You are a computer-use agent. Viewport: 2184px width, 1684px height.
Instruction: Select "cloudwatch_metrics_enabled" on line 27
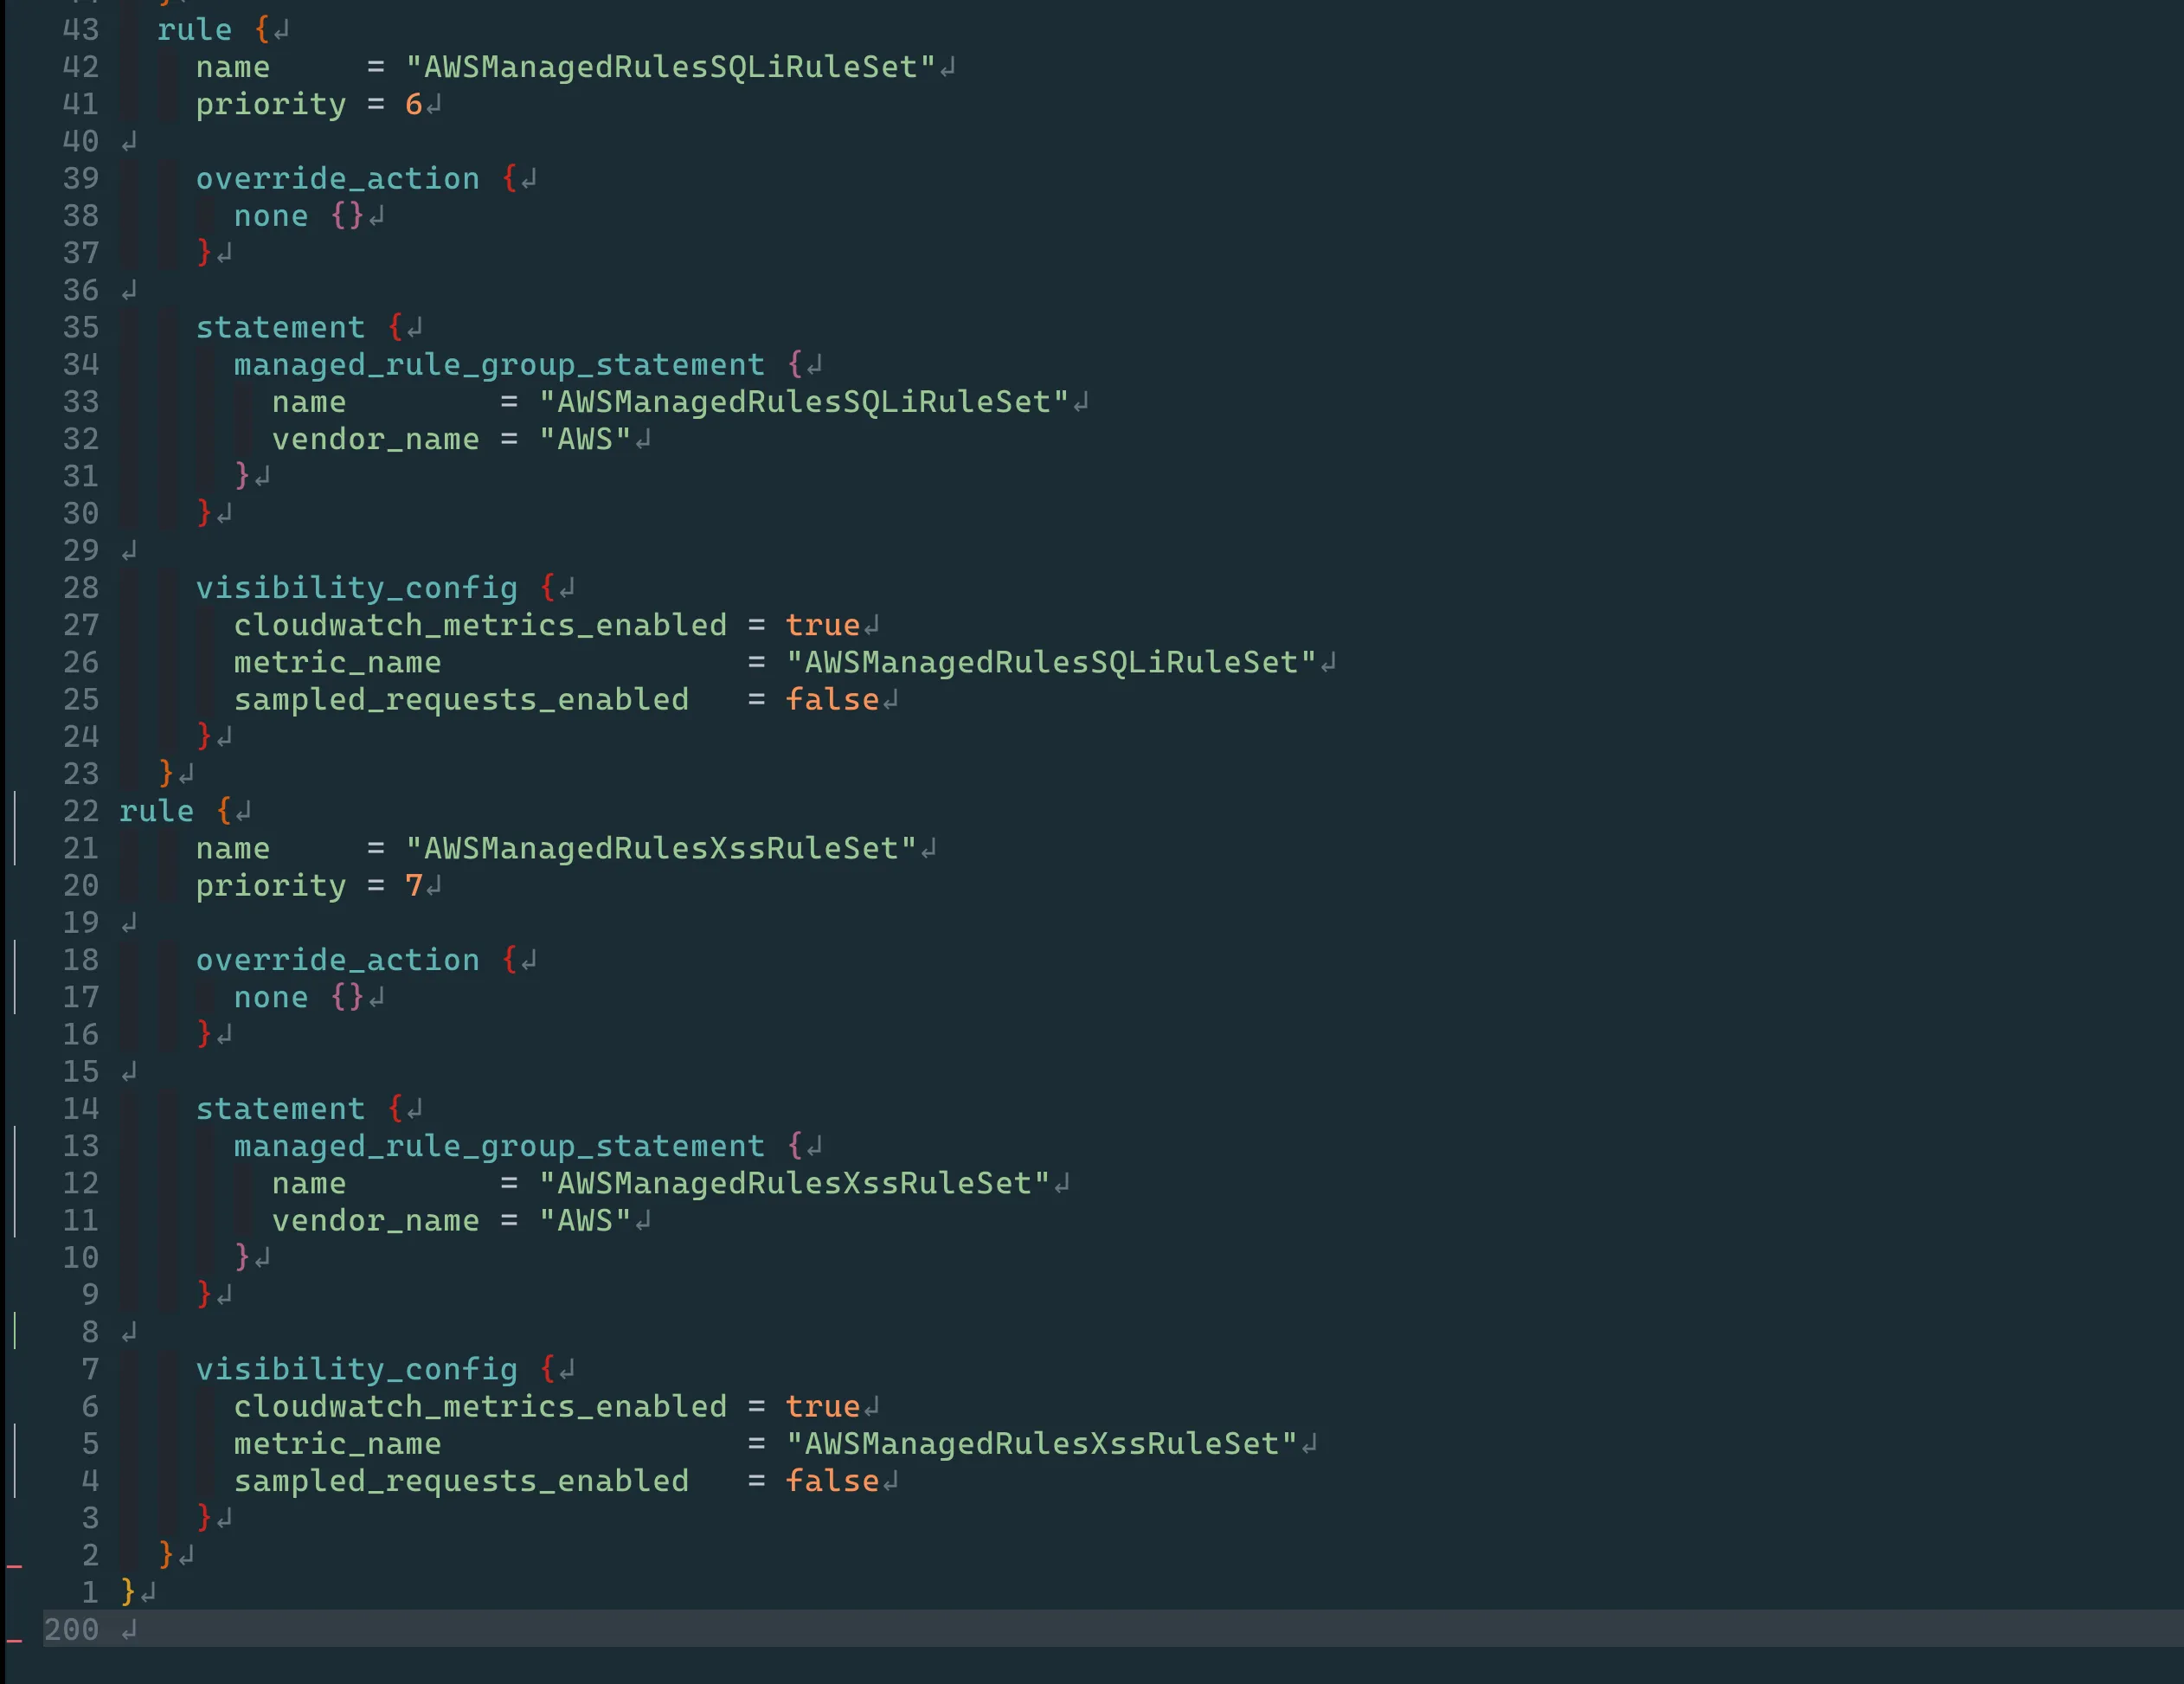coord(480,625)
